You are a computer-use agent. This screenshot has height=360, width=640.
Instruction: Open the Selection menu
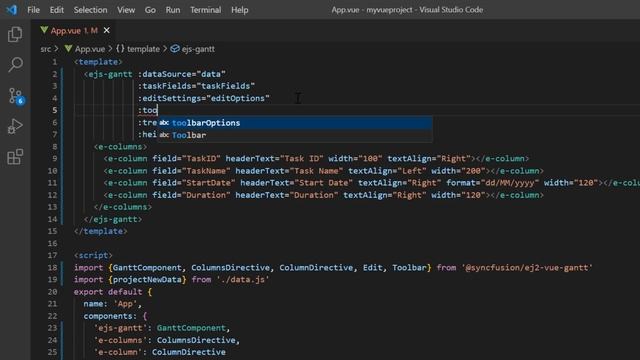point(90,10)
